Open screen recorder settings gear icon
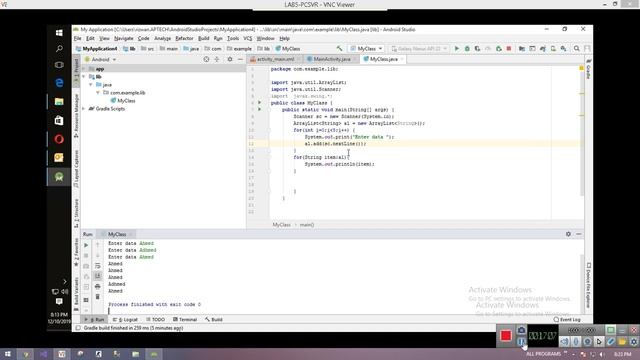The width and height of the screenshot is (640, 360). click(x=633, y=342)
